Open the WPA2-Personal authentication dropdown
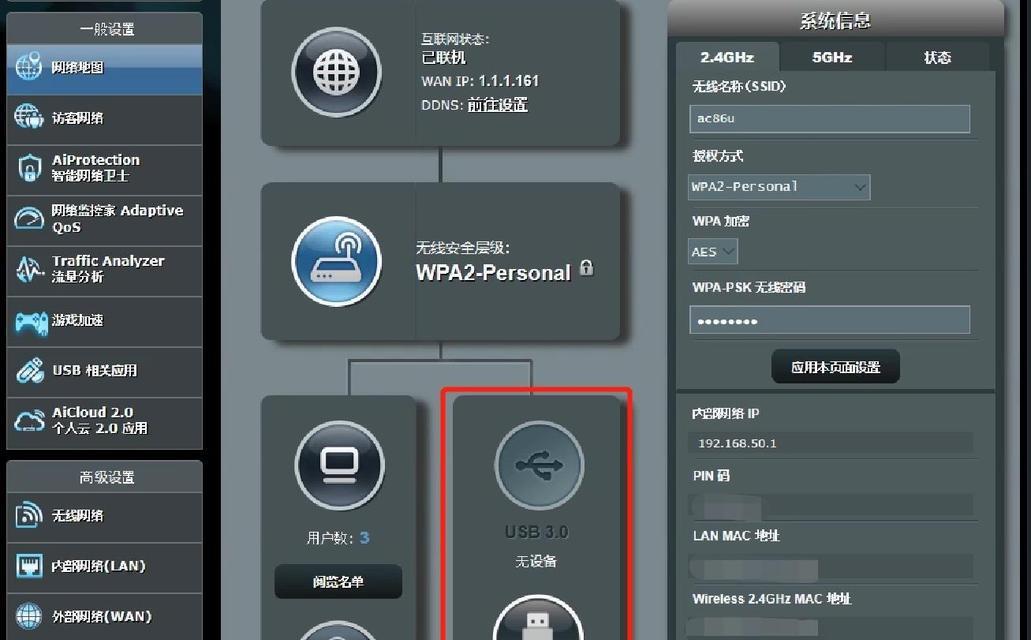The image size is (1031, 640). (x=779, y=187)
